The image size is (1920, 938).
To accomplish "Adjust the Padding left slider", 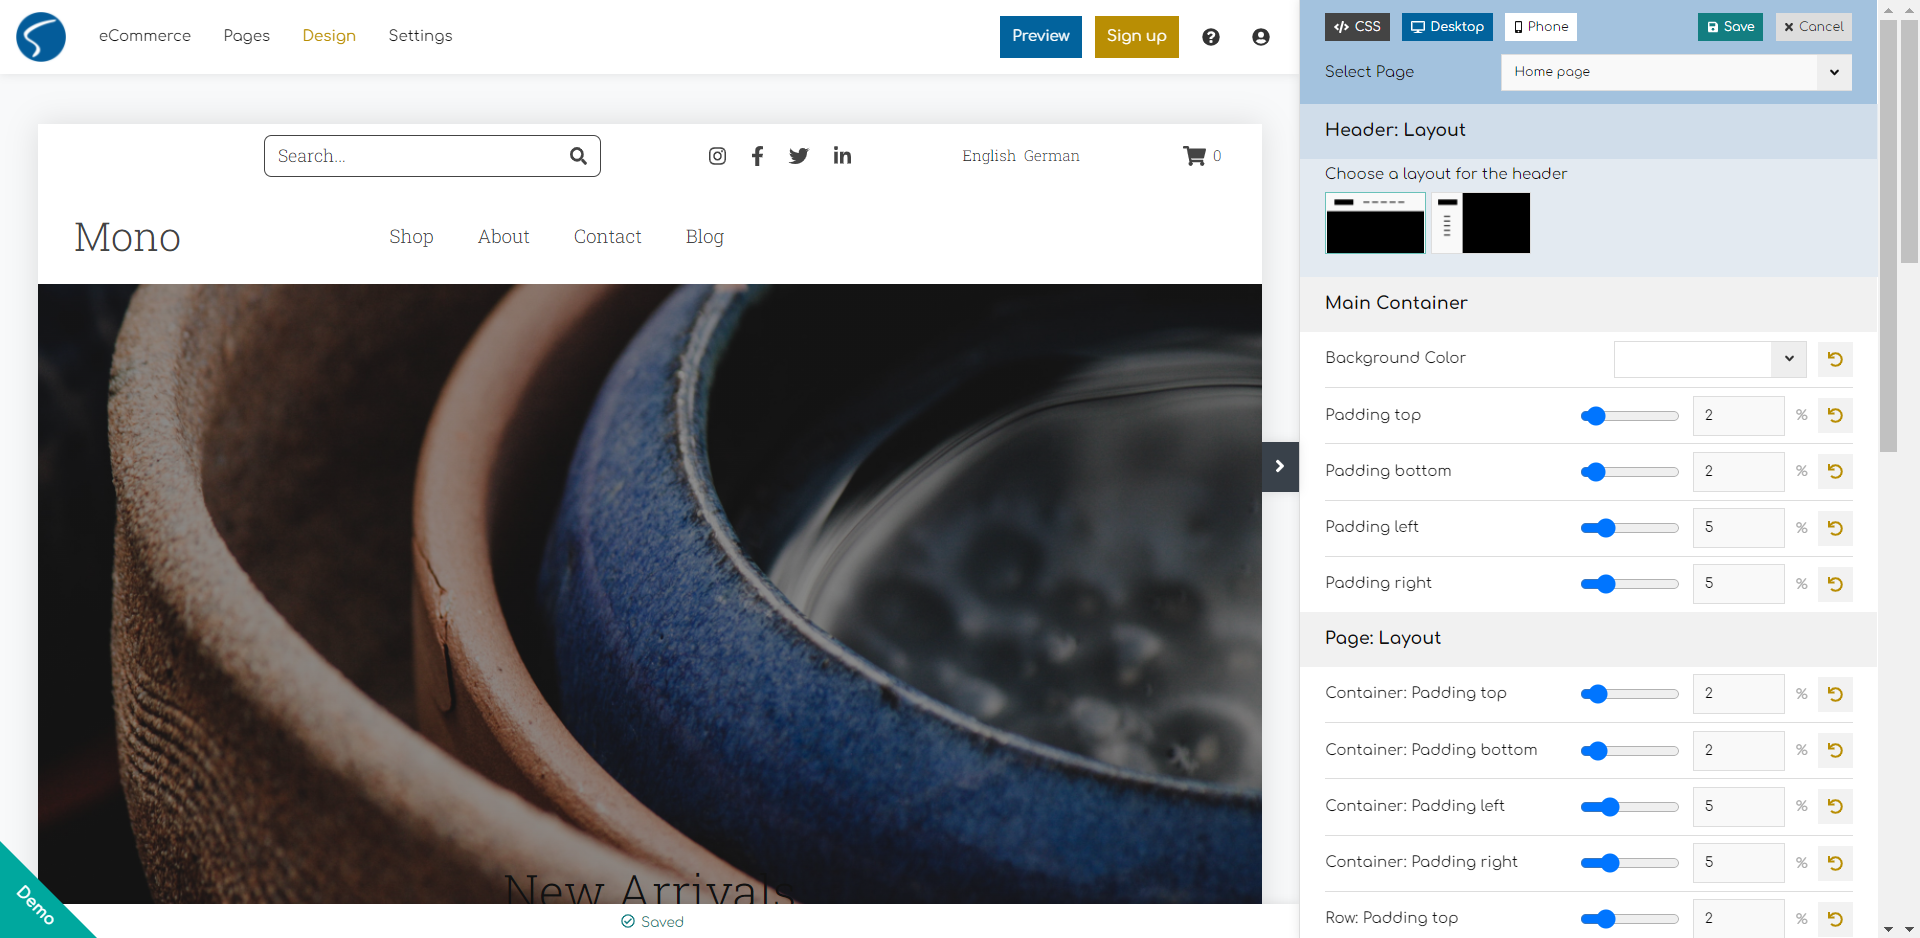I will pos(1630,528).
